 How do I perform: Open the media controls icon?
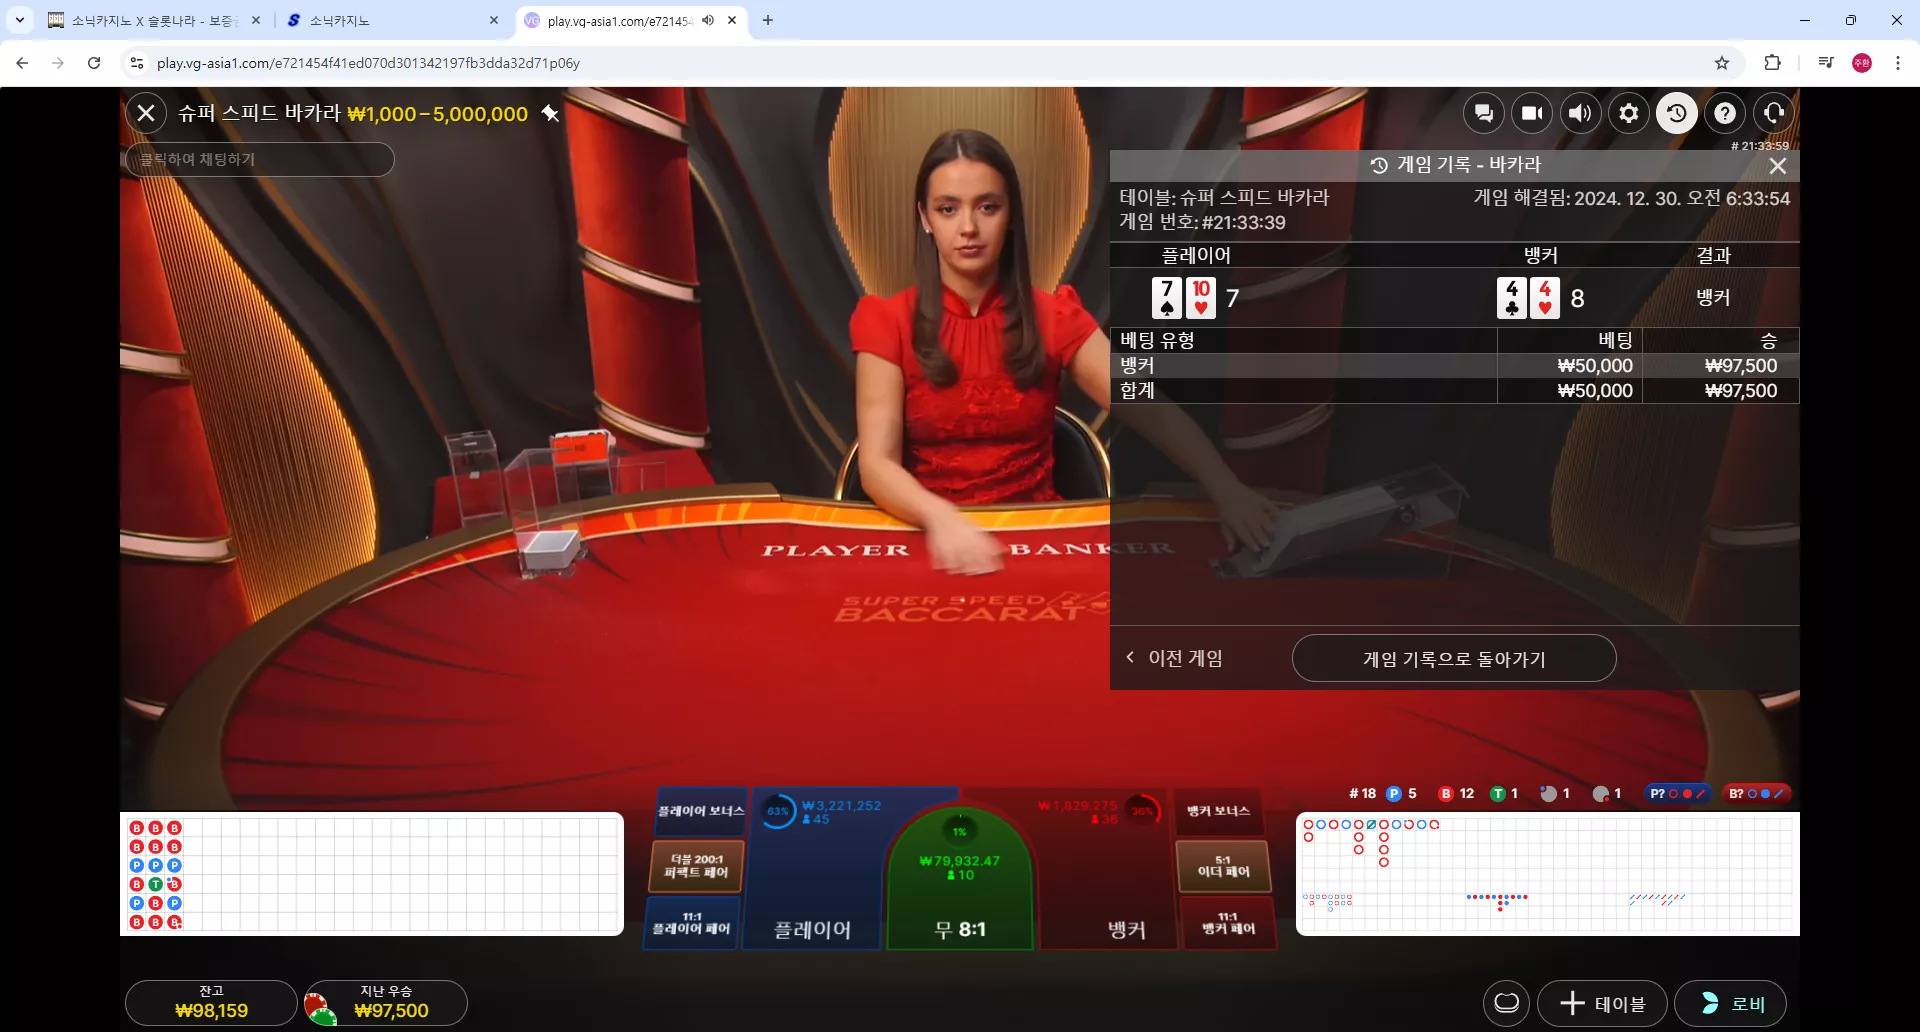pyautogui.click(x=1826, y=63)
